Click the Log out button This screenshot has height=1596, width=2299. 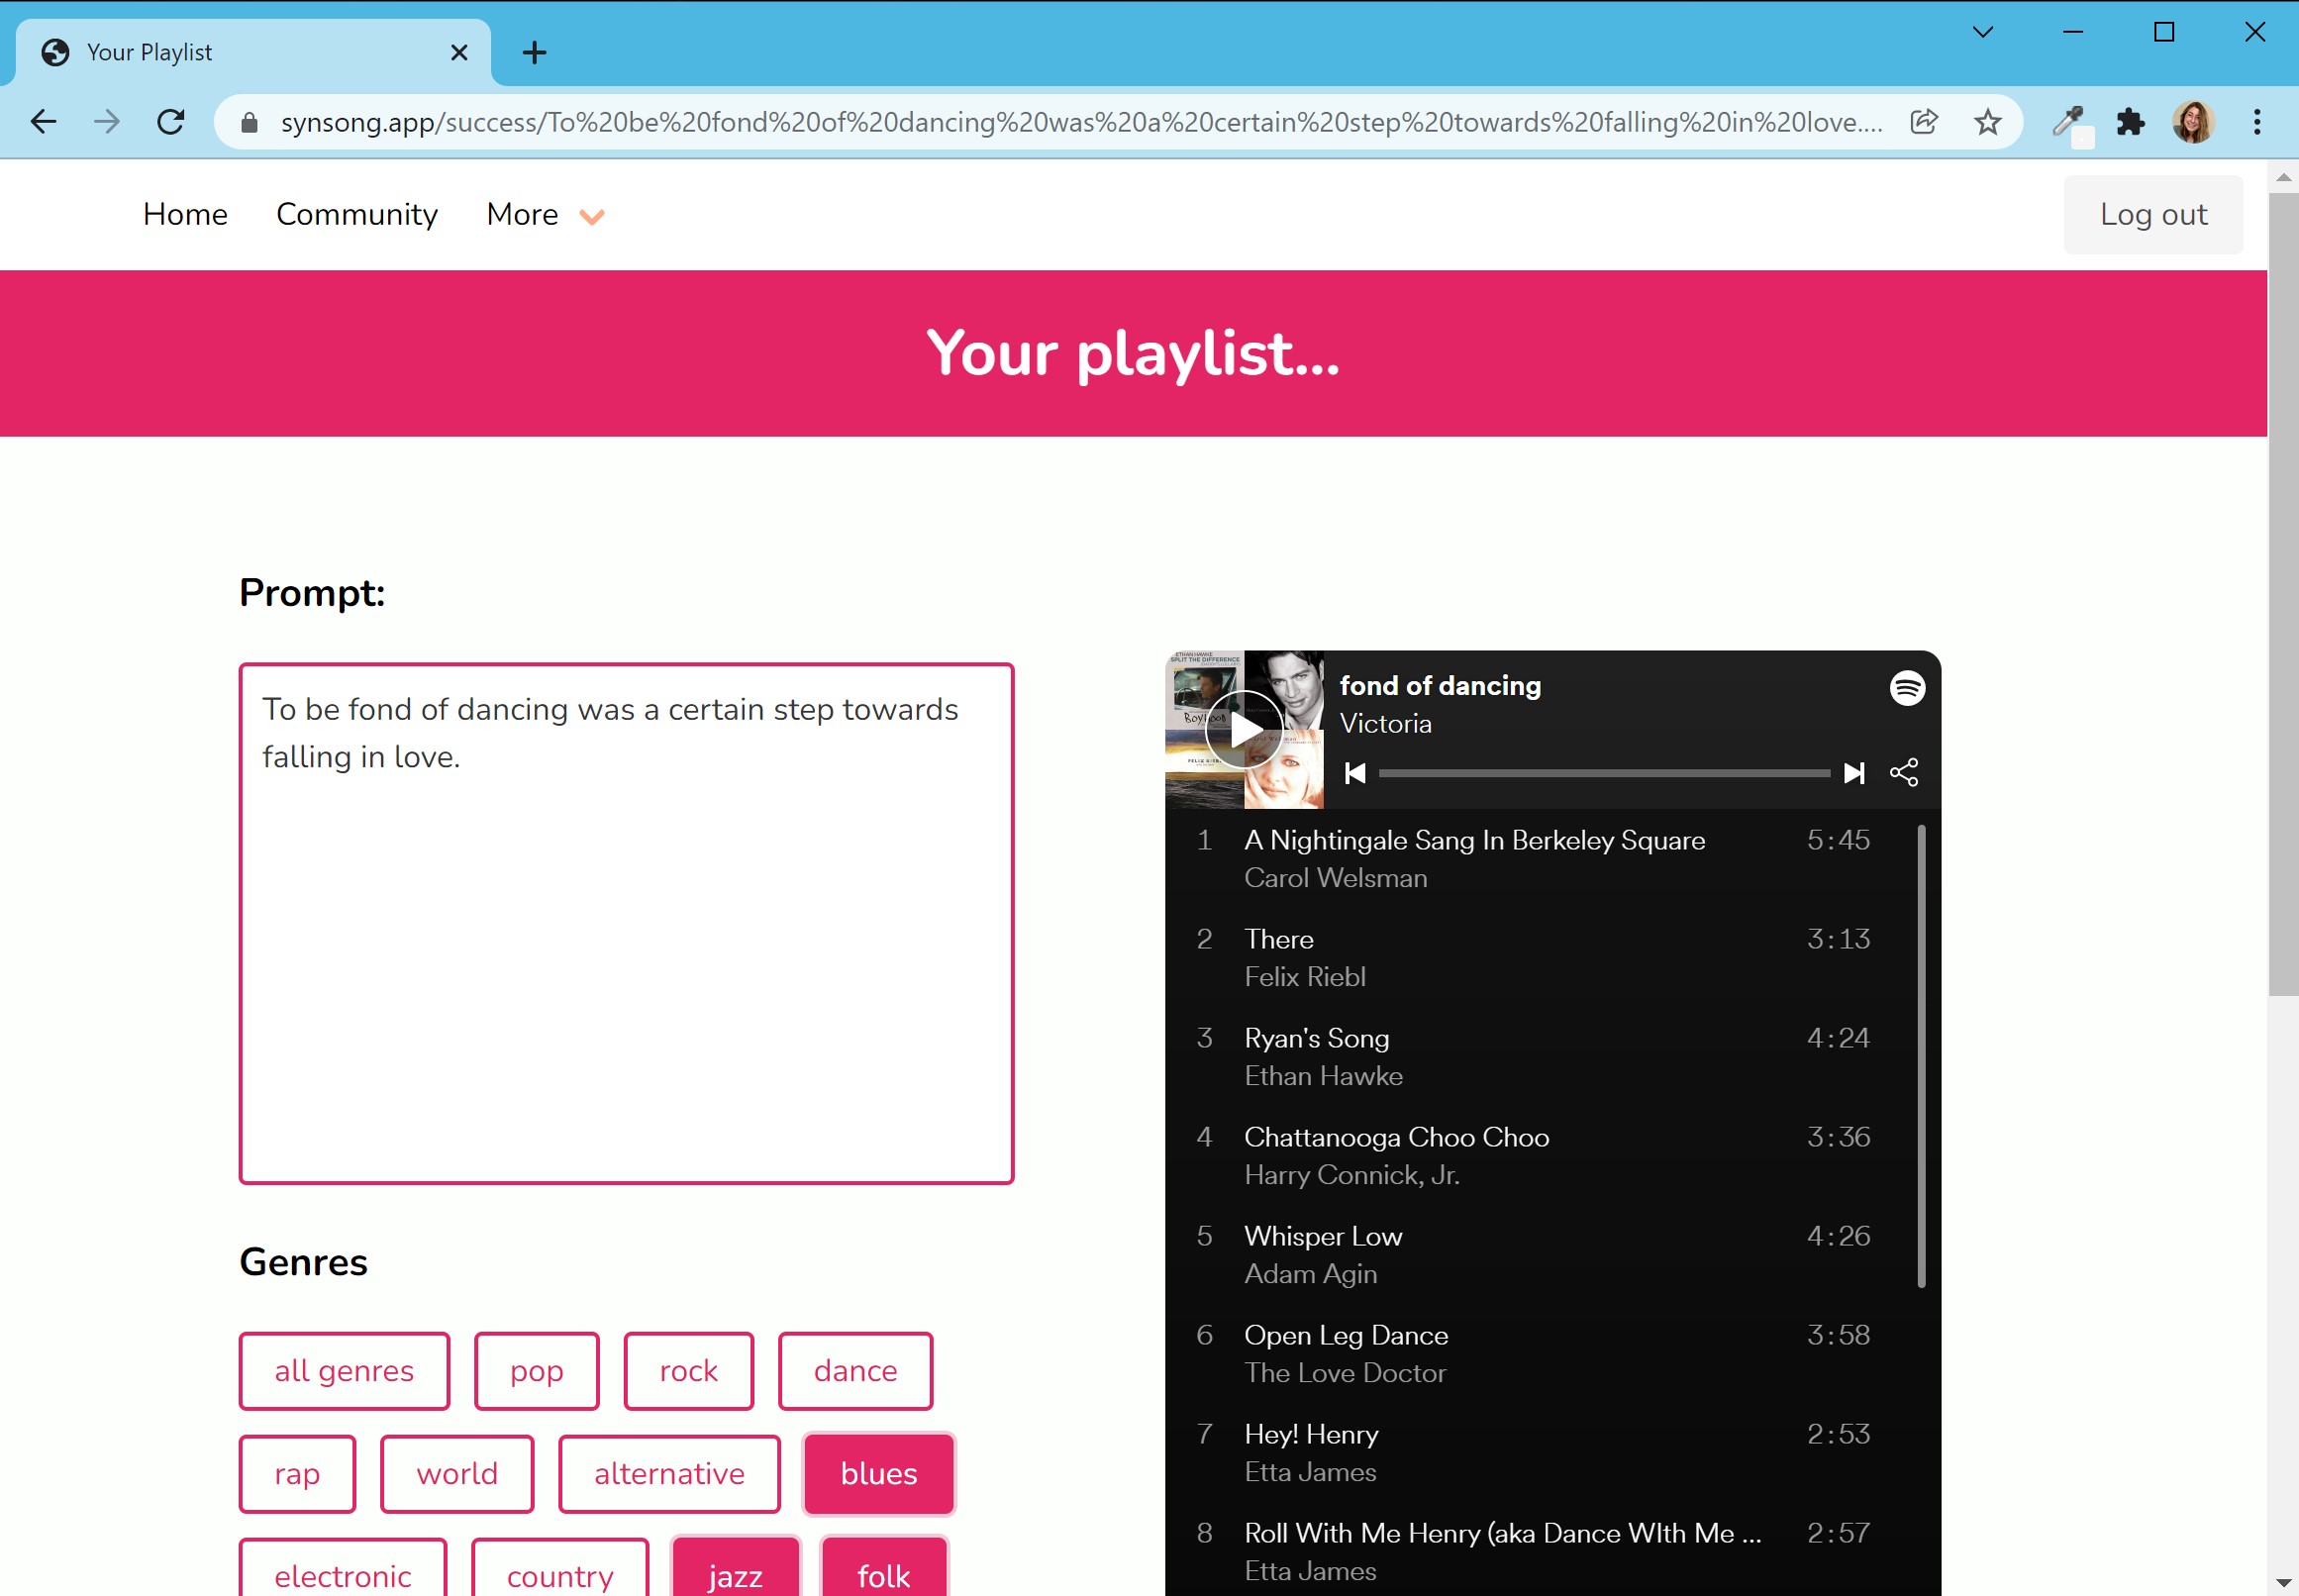tap(2152, 213)
